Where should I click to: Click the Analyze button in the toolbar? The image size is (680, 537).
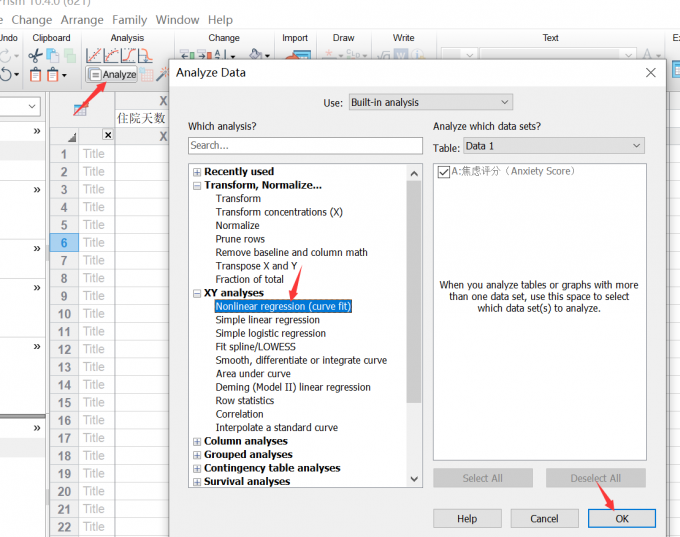click(111, 74)
